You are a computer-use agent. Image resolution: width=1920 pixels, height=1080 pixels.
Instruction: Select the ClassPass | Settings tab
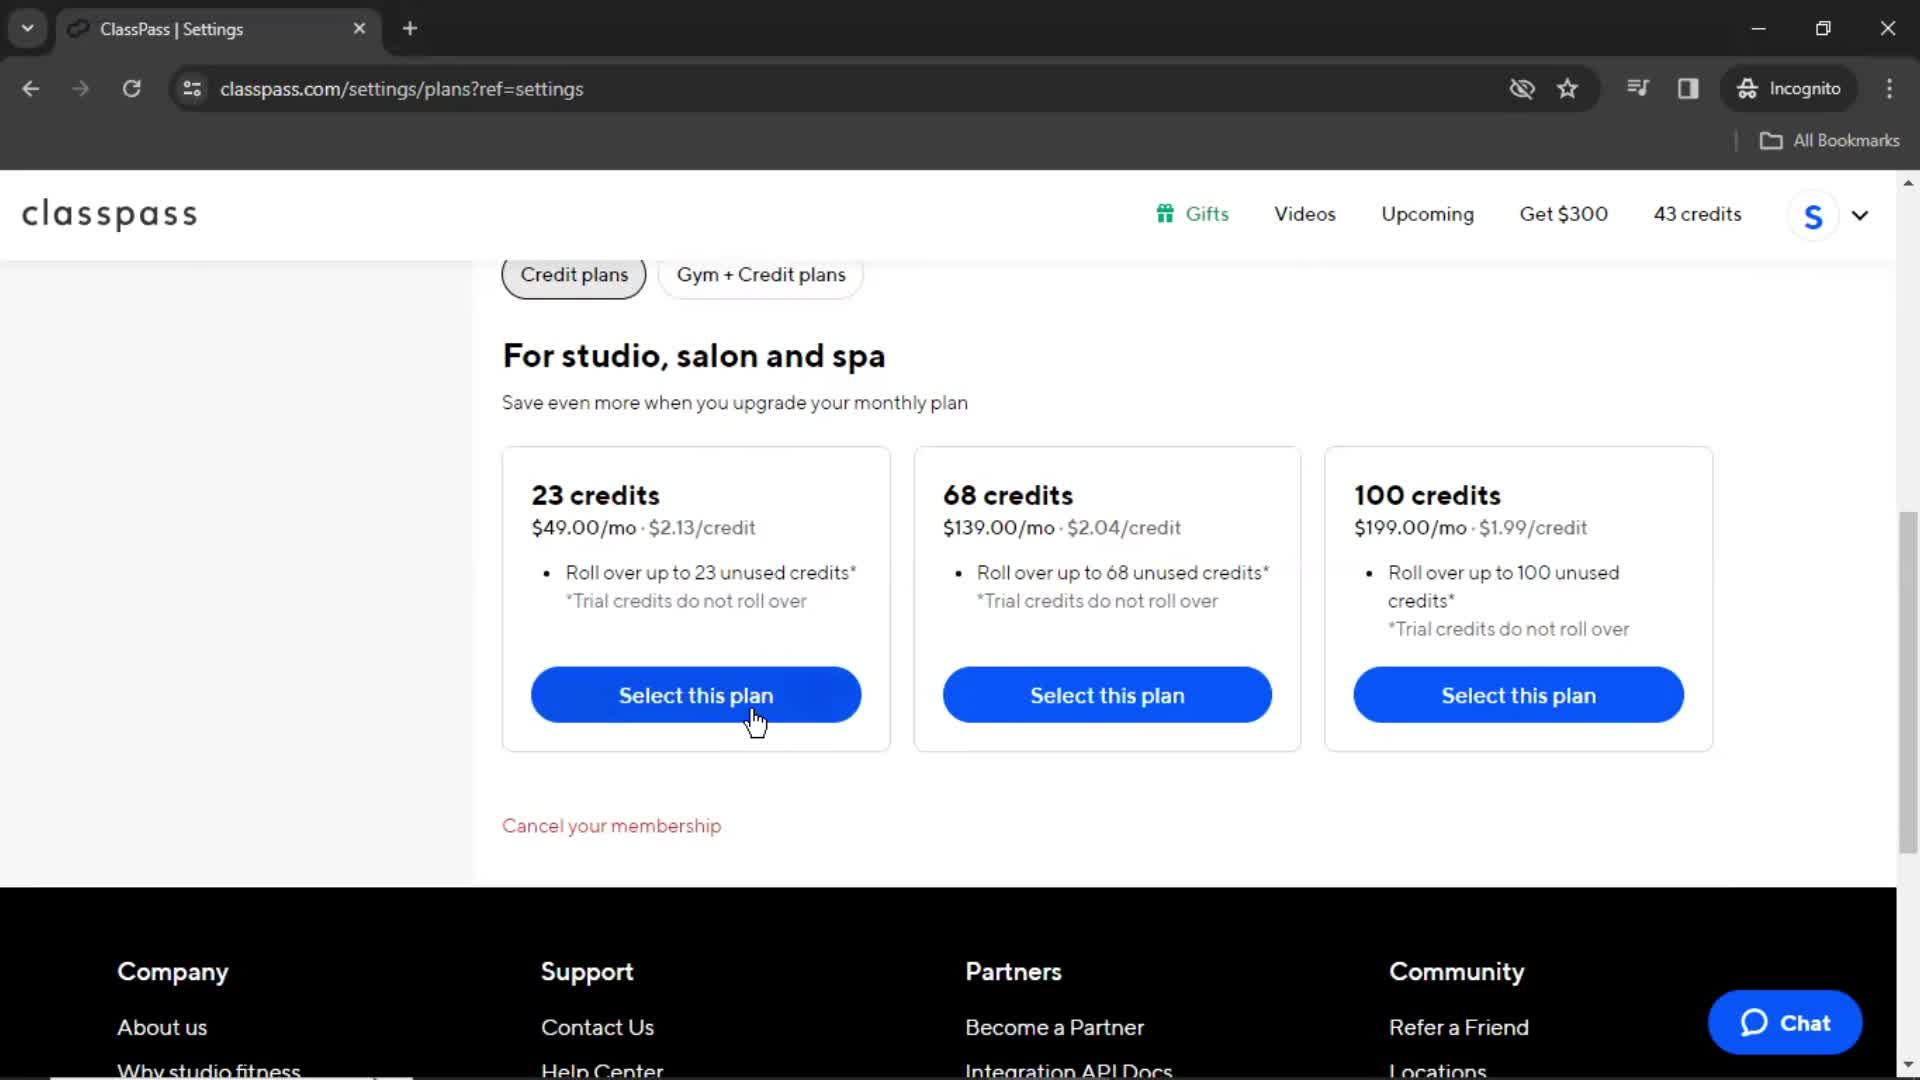pos(218,29)
